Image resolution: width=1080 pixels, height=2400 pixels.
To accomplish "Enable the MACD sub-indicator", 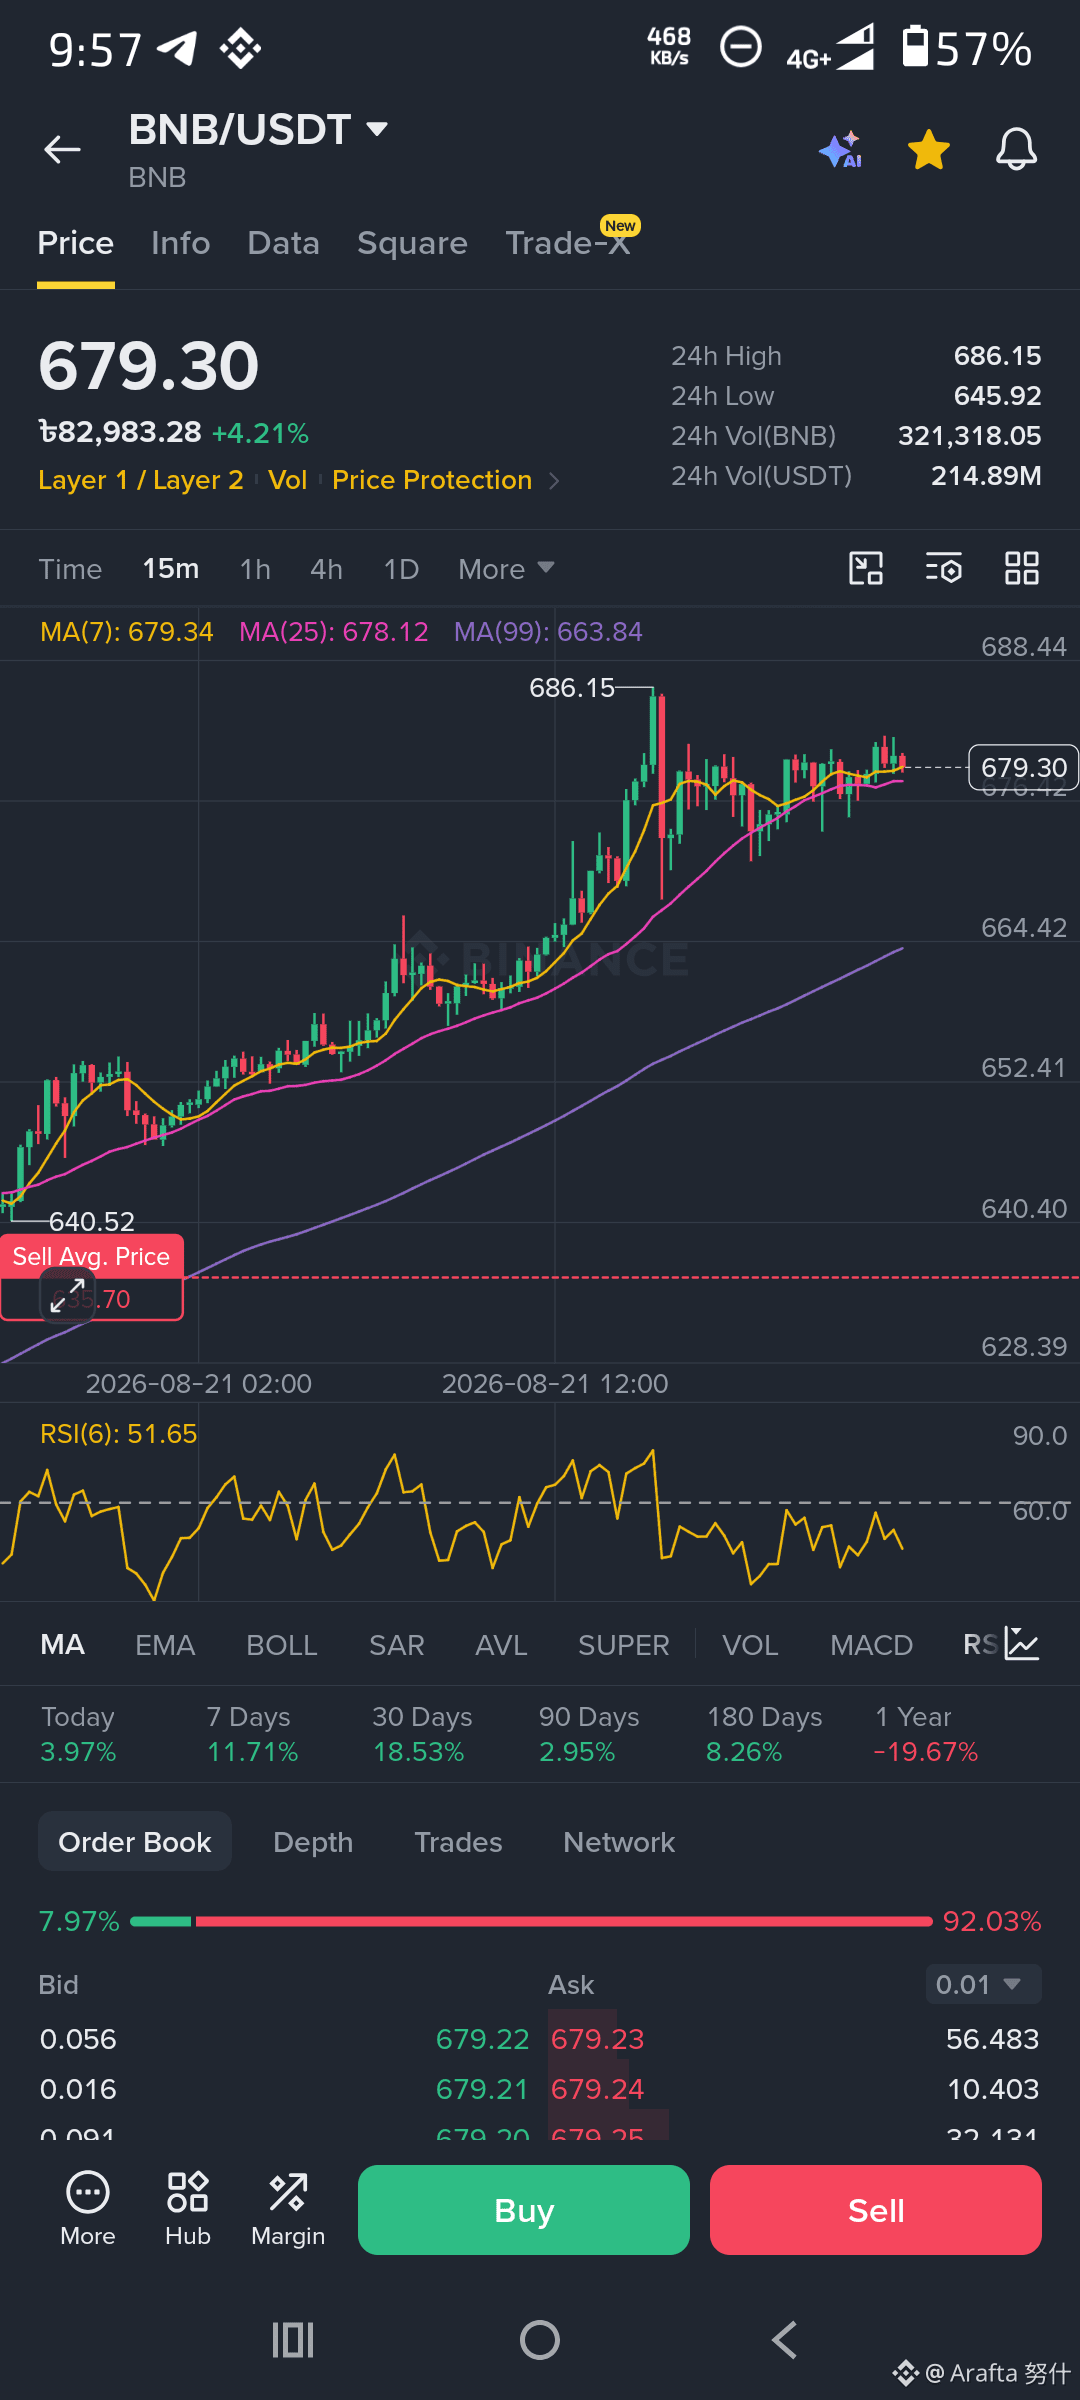I will pos(872,1645).
